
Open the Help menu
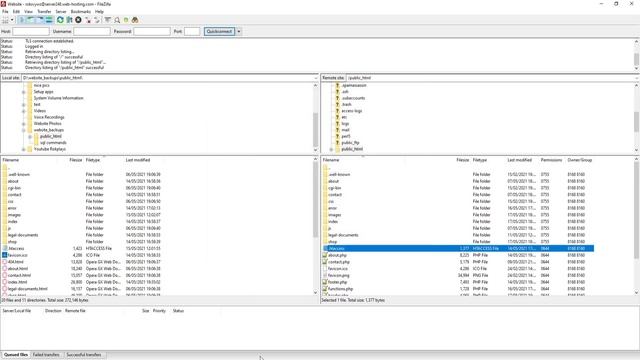[99, 12]
